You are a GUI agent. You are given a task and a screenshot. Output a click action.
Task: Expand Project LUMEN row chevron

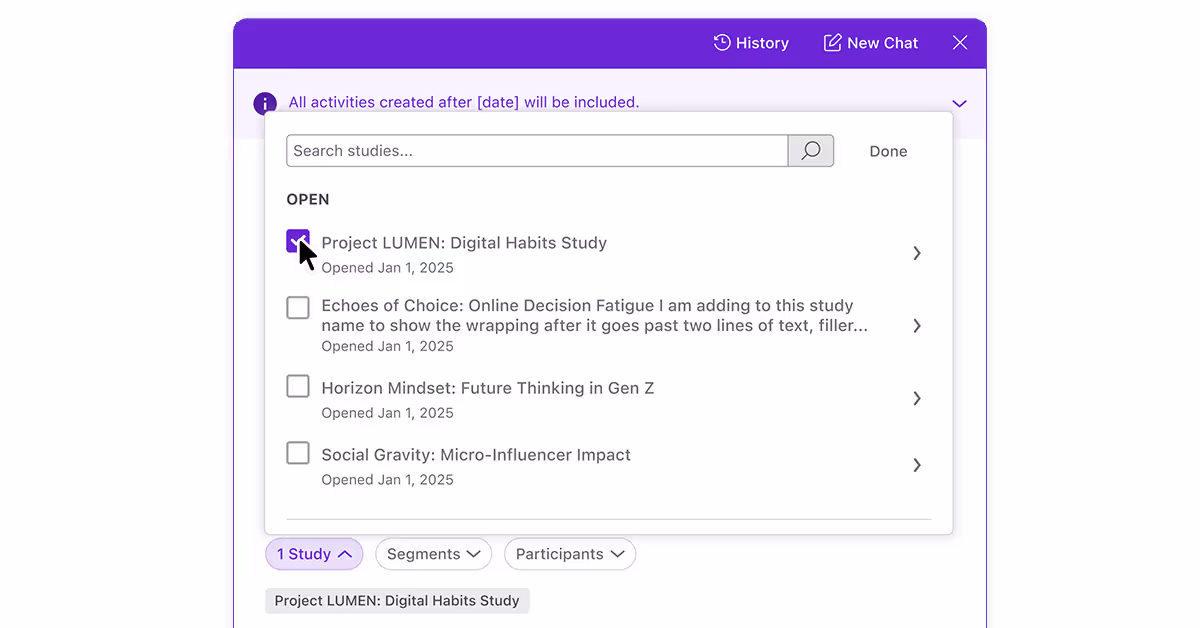point(917,253)
